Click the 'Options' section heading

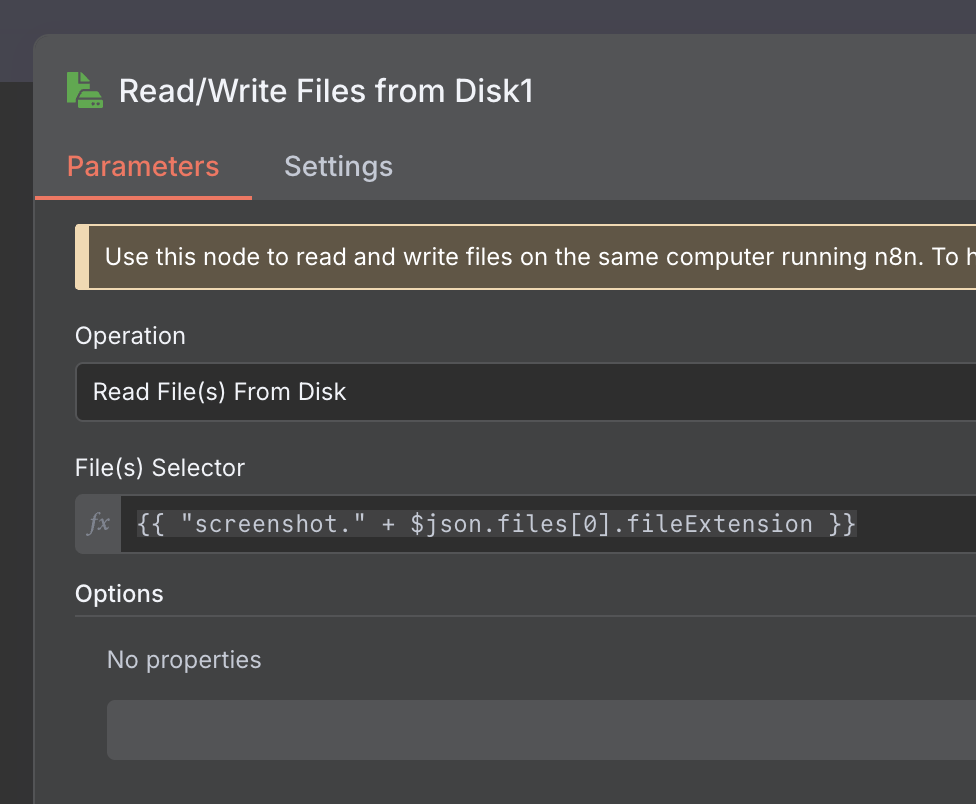[x=119, y=593]
